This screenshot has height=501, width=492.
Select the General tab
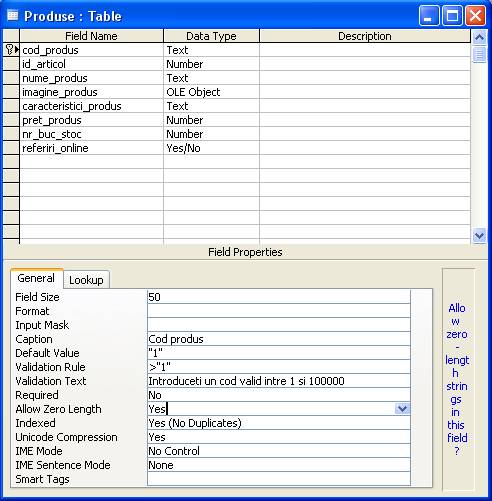click(x=36, y=278)
